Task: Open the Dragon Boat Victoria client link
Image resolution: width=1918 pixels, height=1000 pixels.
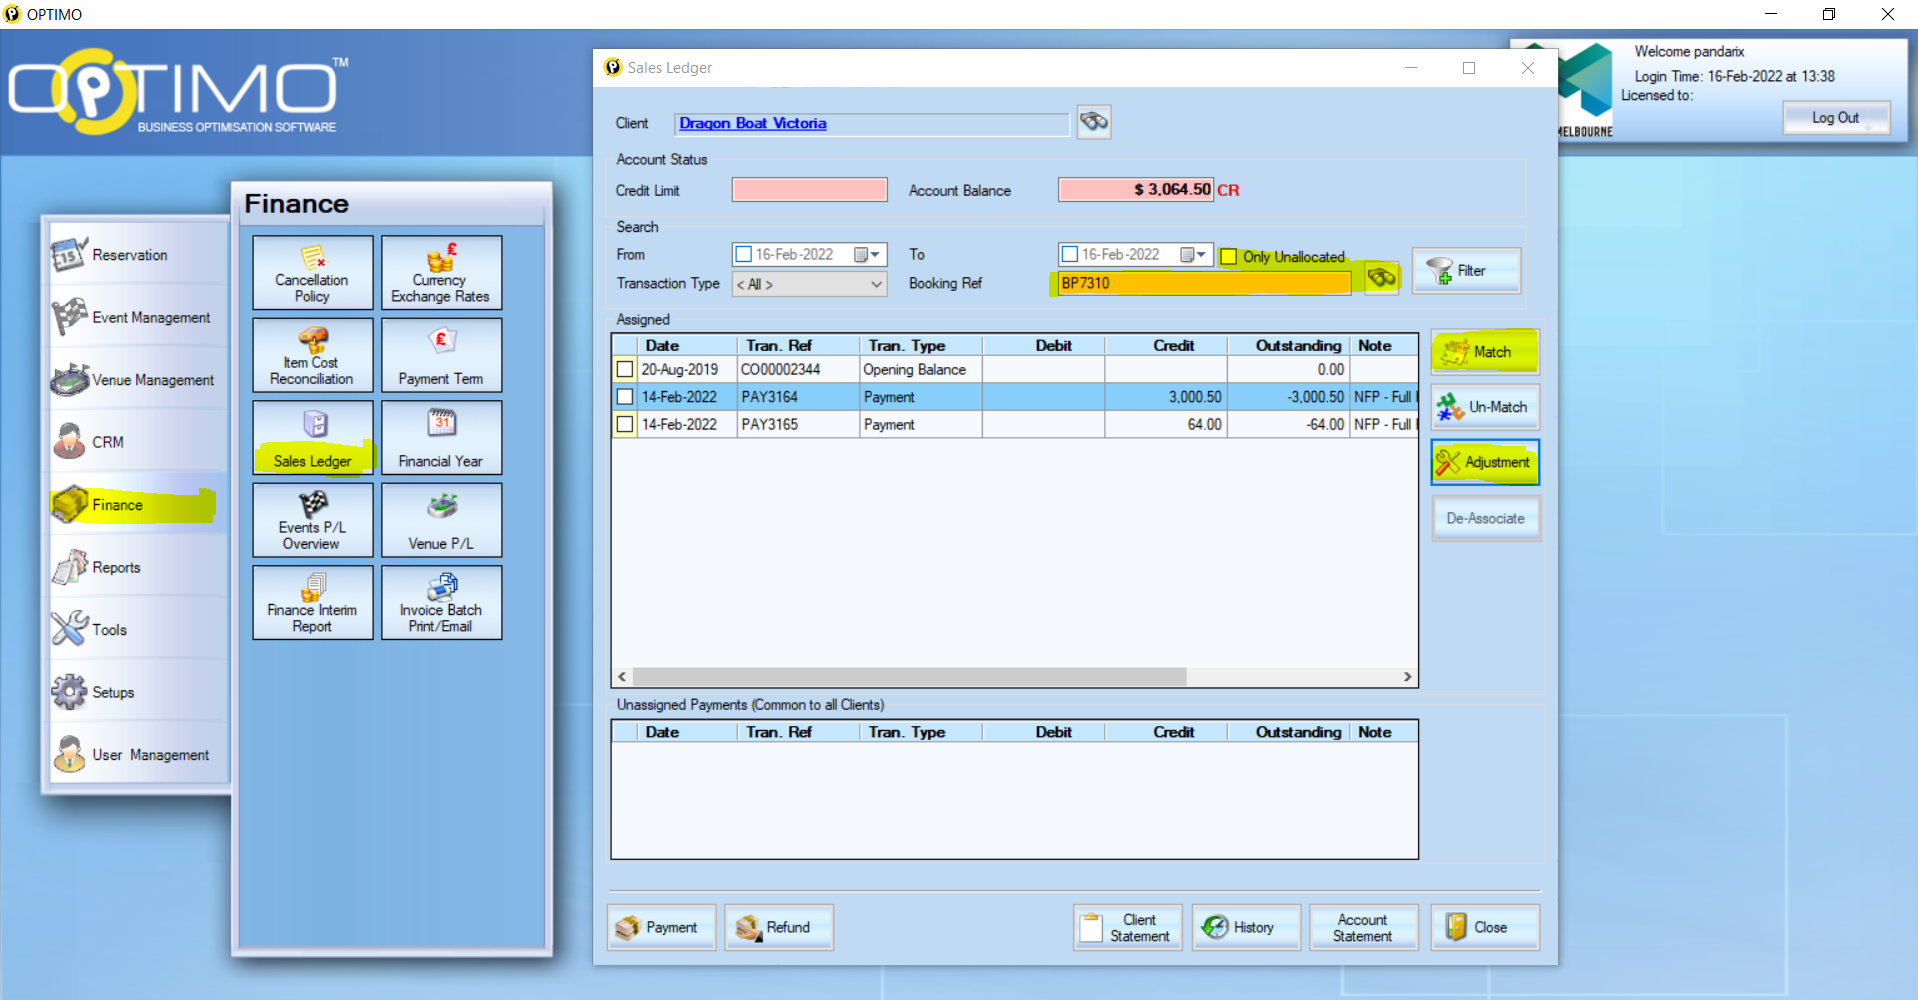Action: click(x=753, y=123)
